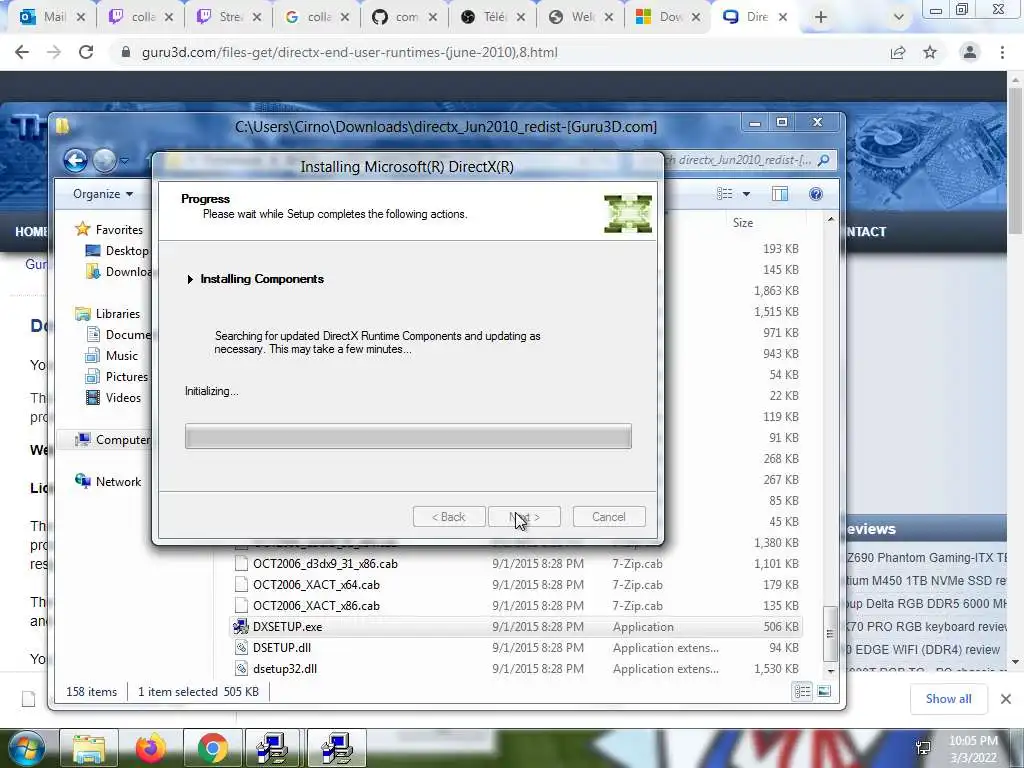
Task: Switch to the Microsoft Download tab
Action: coord(669,17)
